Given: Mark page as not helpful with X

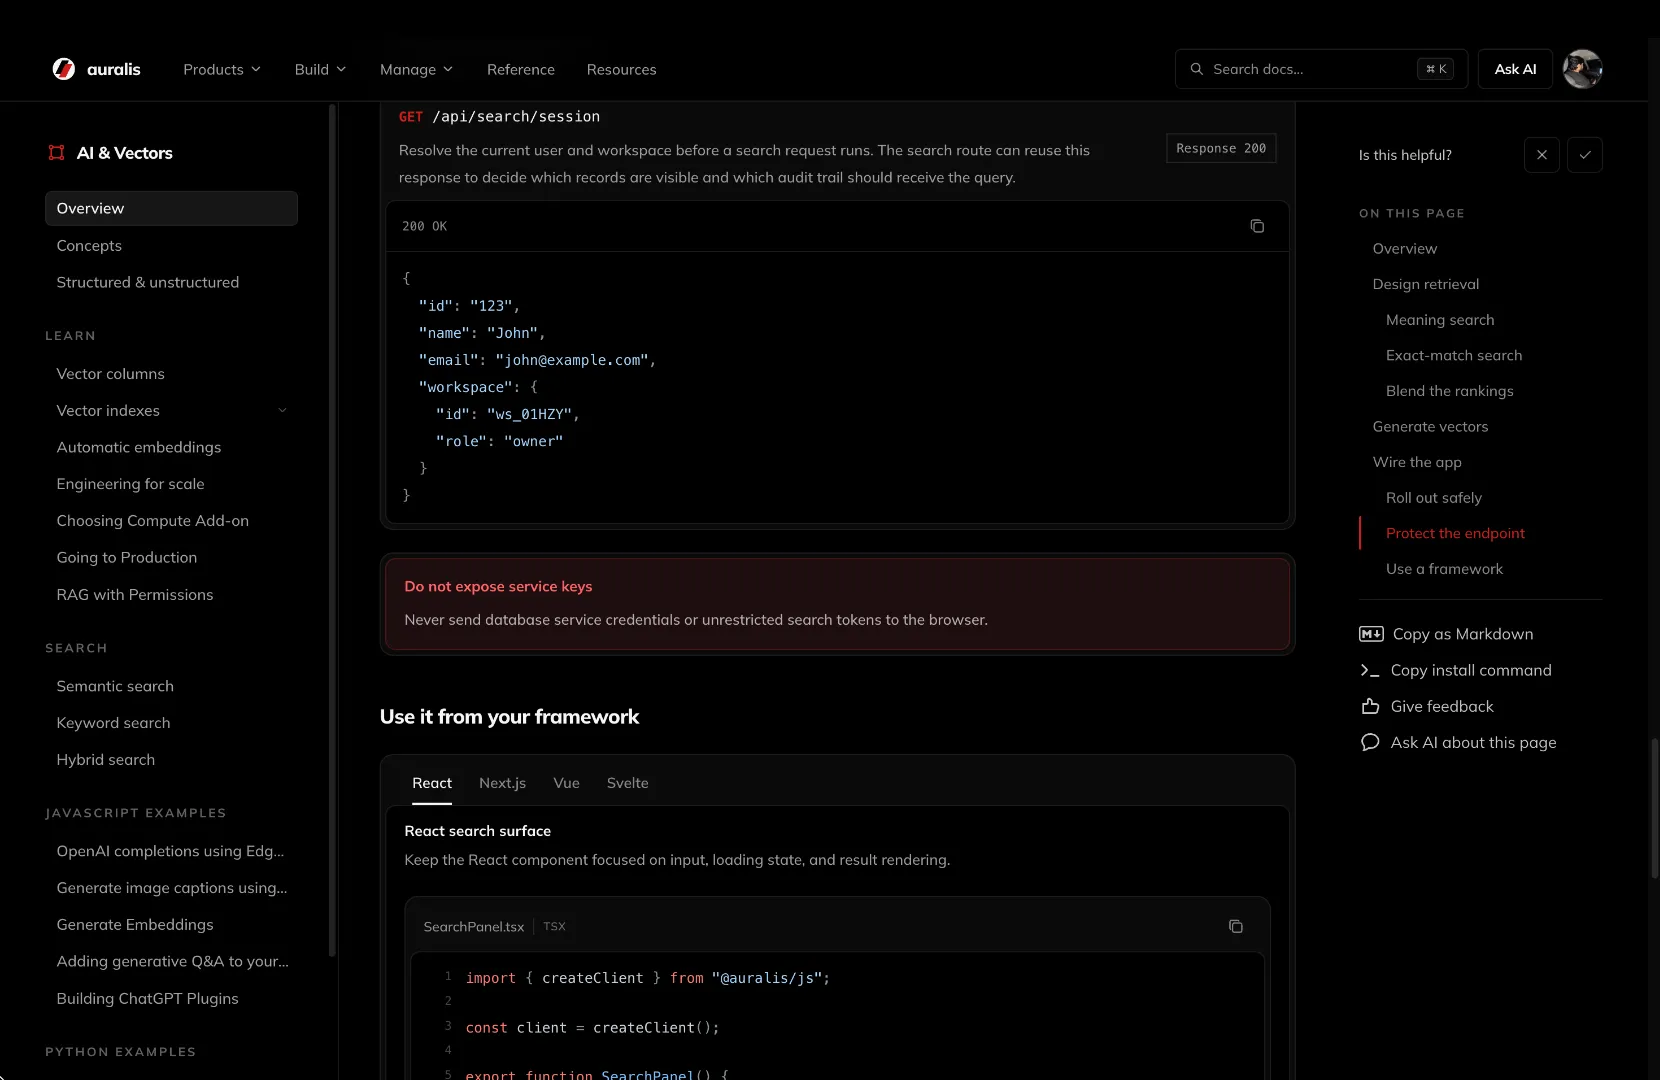Looking at the screenshot, I should (x=1541, y=155).
